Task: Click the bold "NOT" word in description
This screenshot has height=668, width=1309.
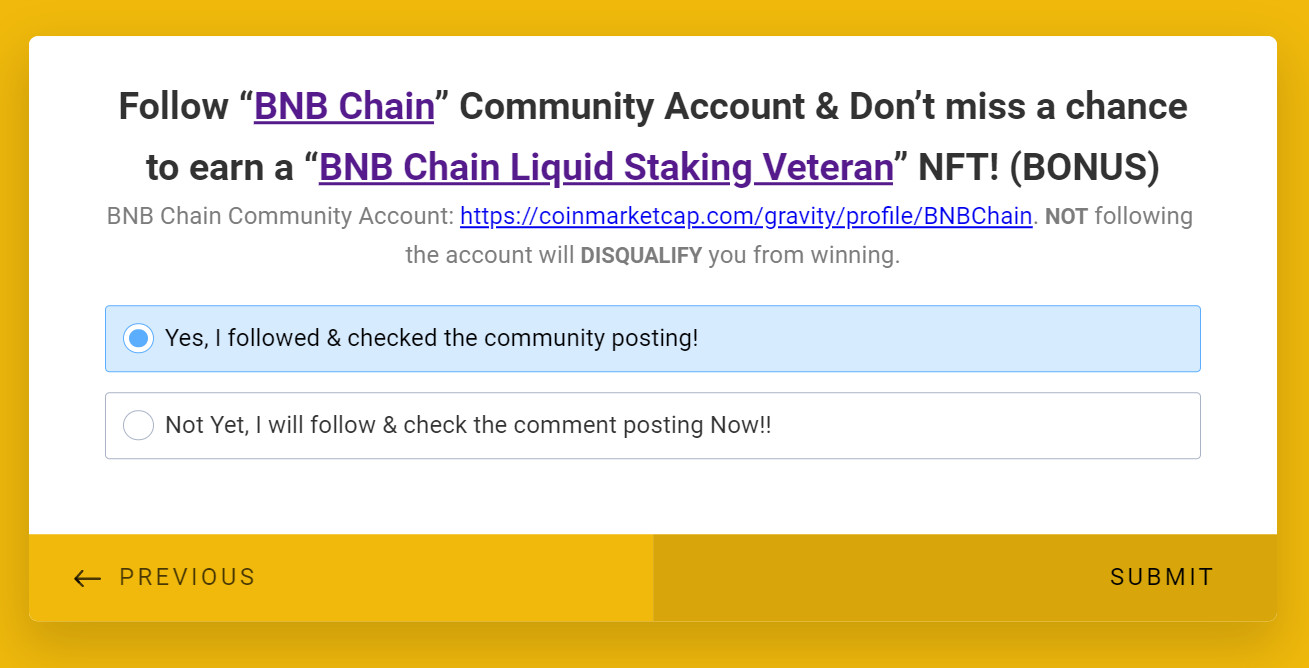Action: tap(1066, 217)
